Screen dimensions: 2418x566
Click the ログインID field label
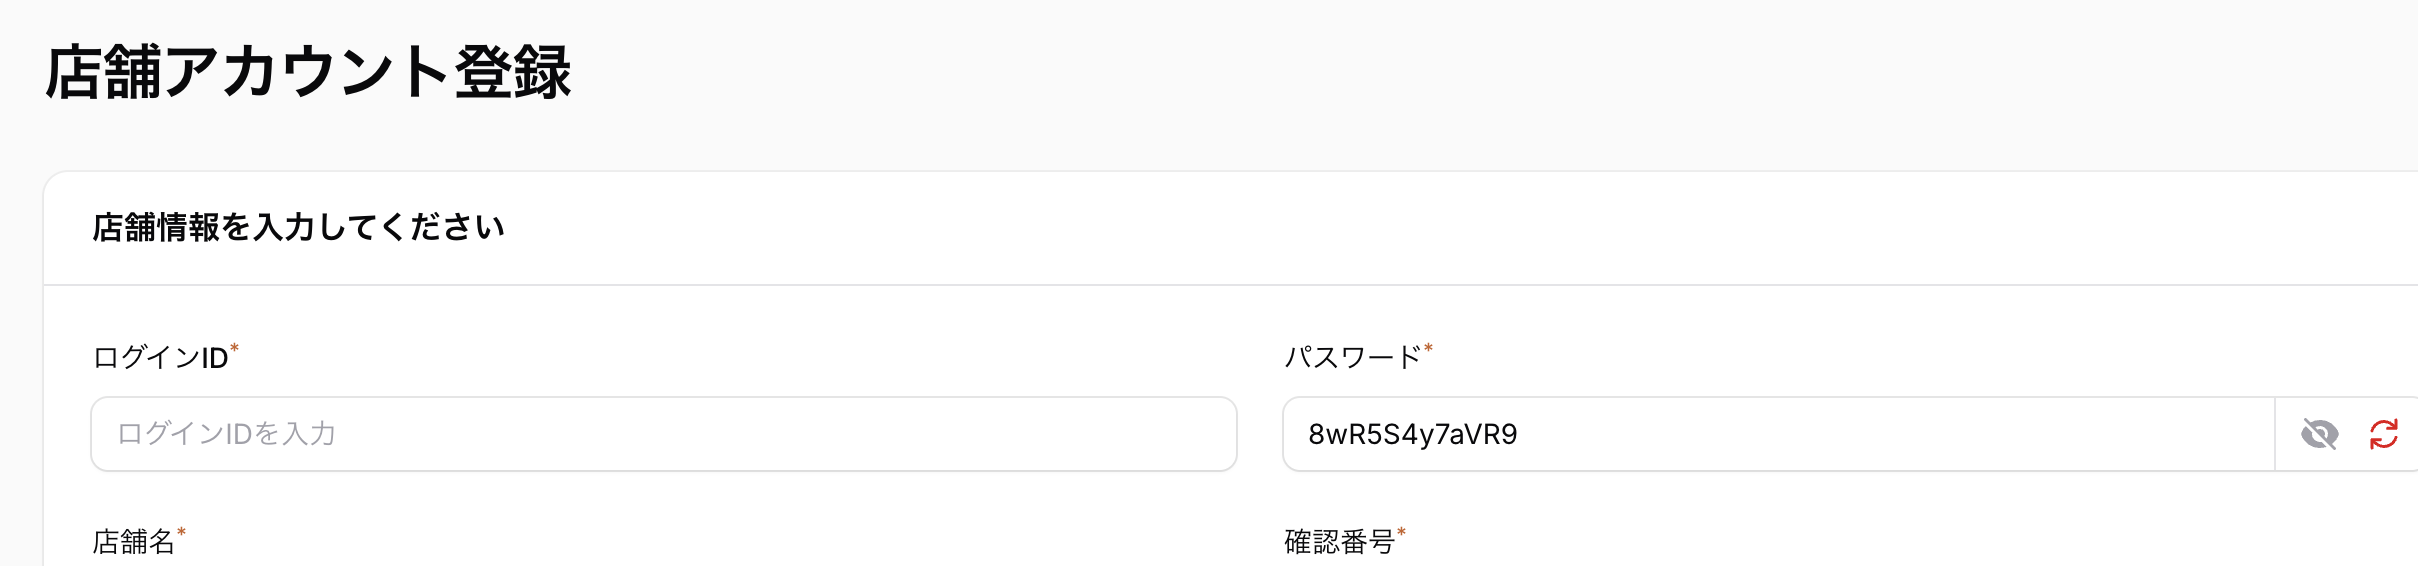click(x=160, y=357)
